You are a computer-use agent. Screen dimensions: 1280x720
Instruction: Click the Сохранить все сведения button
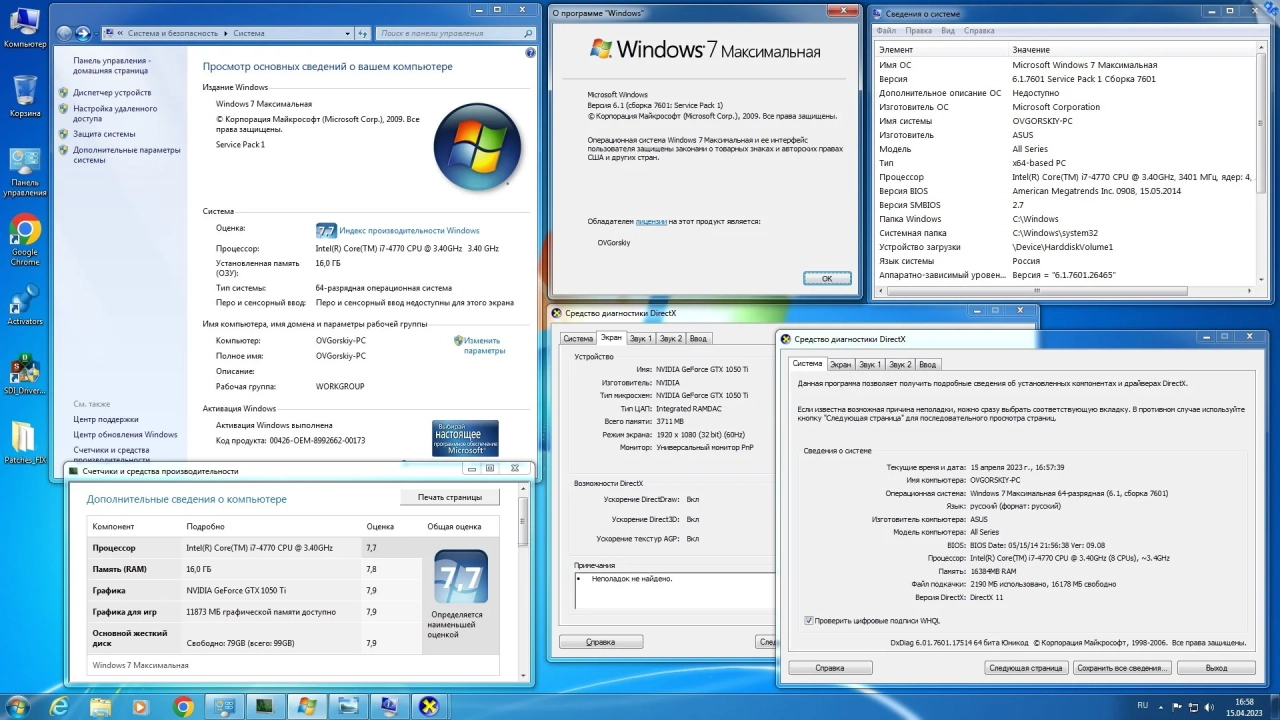click(1122, 668)
